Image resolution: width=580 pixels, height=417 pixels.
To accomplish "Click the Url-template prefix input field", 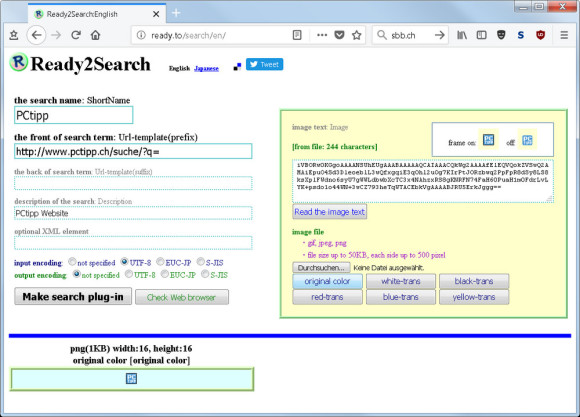I will pyautogui.click(x=133, y=151).
